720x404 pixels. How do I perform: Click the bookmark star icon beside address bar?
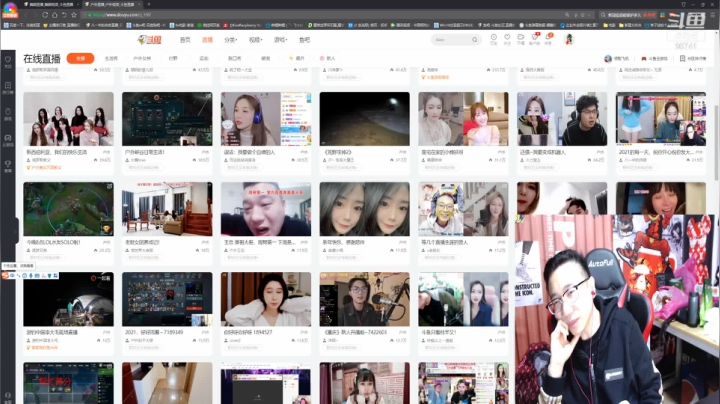[74, 15]
